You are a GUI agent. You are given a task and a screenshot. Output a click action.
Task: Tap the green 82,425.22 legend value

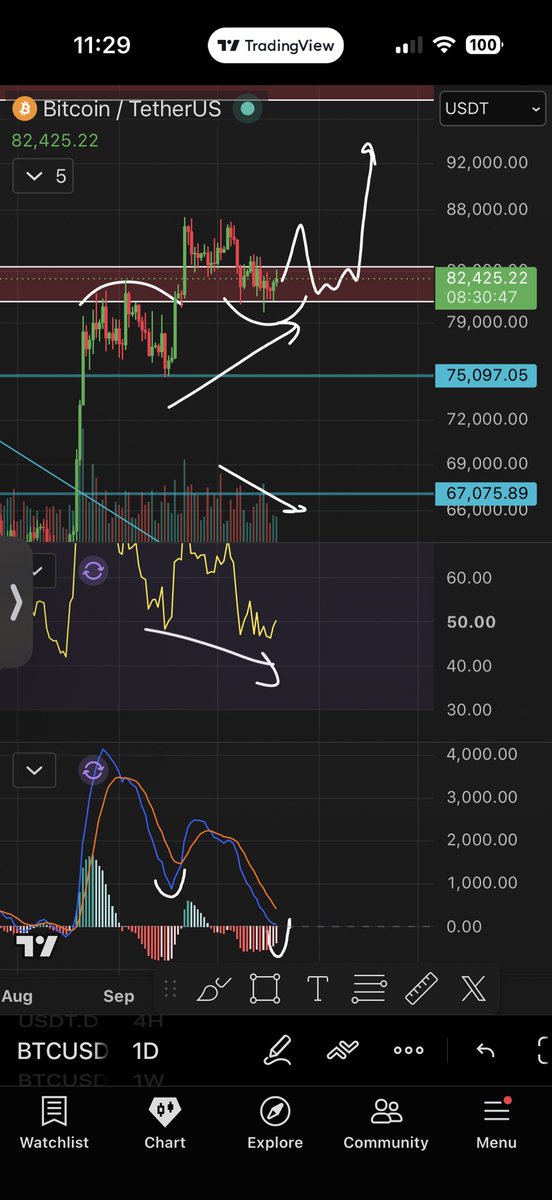pos(55,141)
